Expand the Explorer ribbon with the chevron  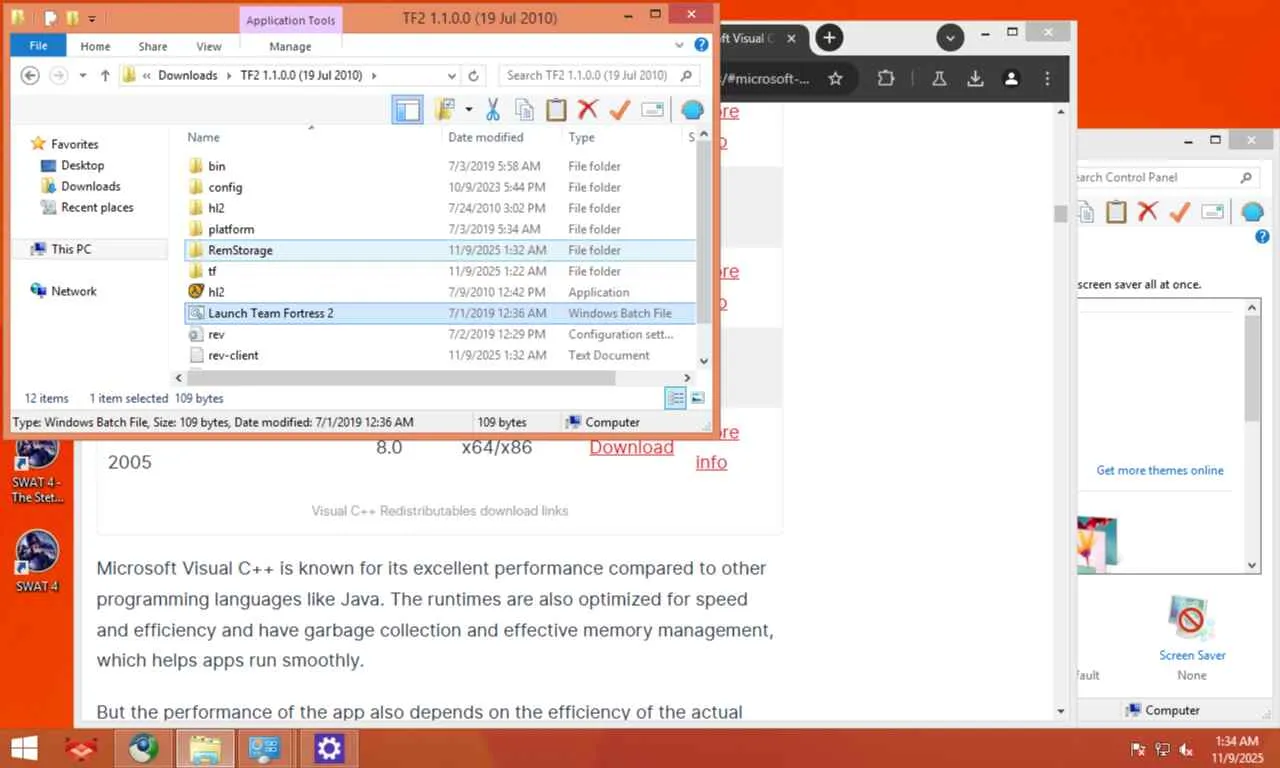680,45
